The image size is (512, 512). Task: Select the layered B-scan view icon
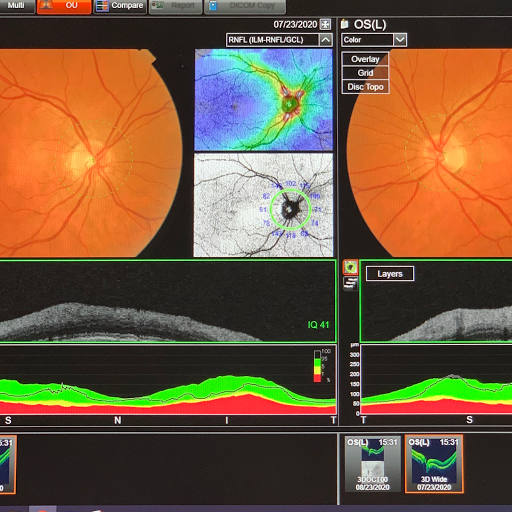click(351, 284)
